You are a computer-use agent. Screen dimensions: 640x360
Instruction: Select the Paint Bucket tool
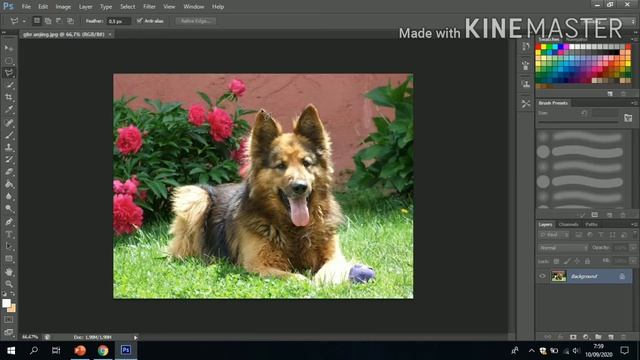click(9, 184)
